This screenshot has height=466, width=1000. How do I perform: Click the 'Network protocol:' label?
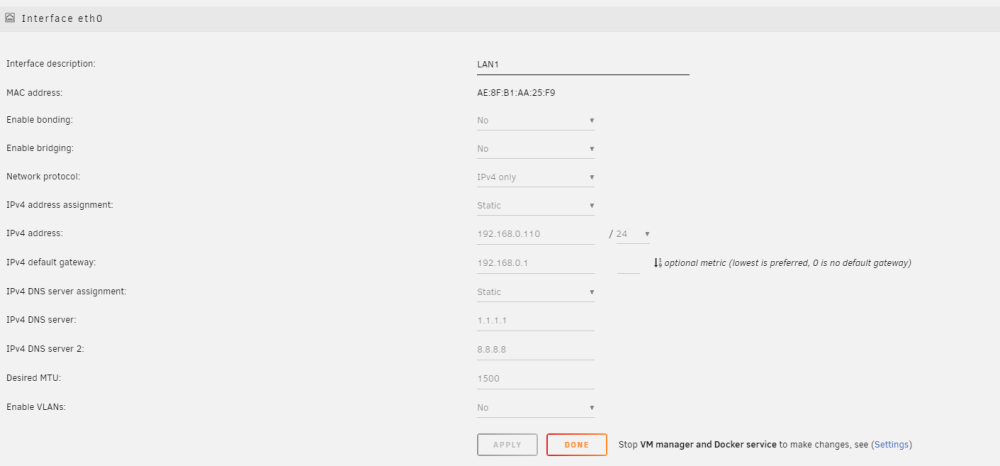click(43, 177)
